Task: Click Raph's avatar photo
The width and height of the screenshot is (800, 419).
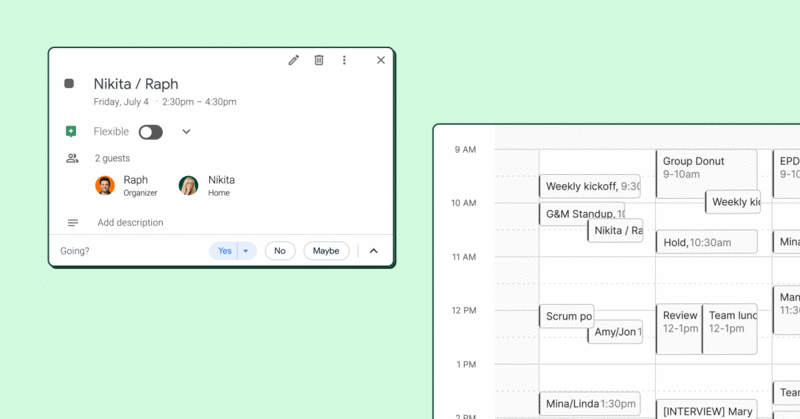Action: [105, 185]
